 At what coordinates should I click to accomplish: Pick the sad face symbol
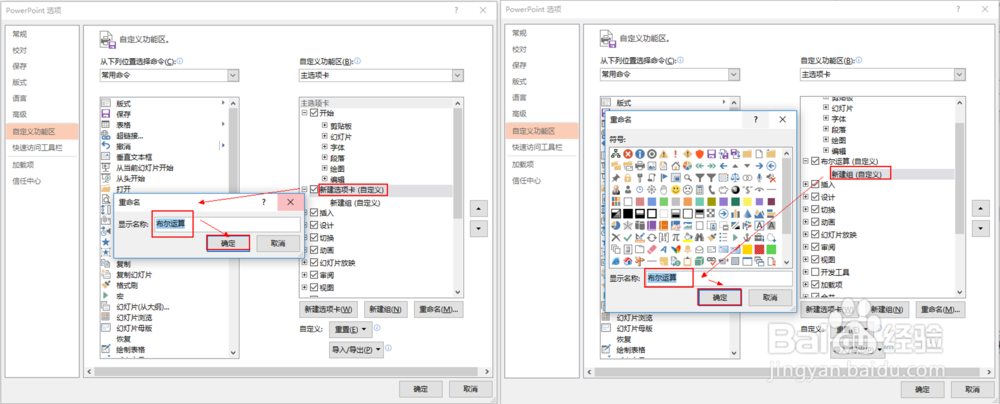(x=688, y=190)
